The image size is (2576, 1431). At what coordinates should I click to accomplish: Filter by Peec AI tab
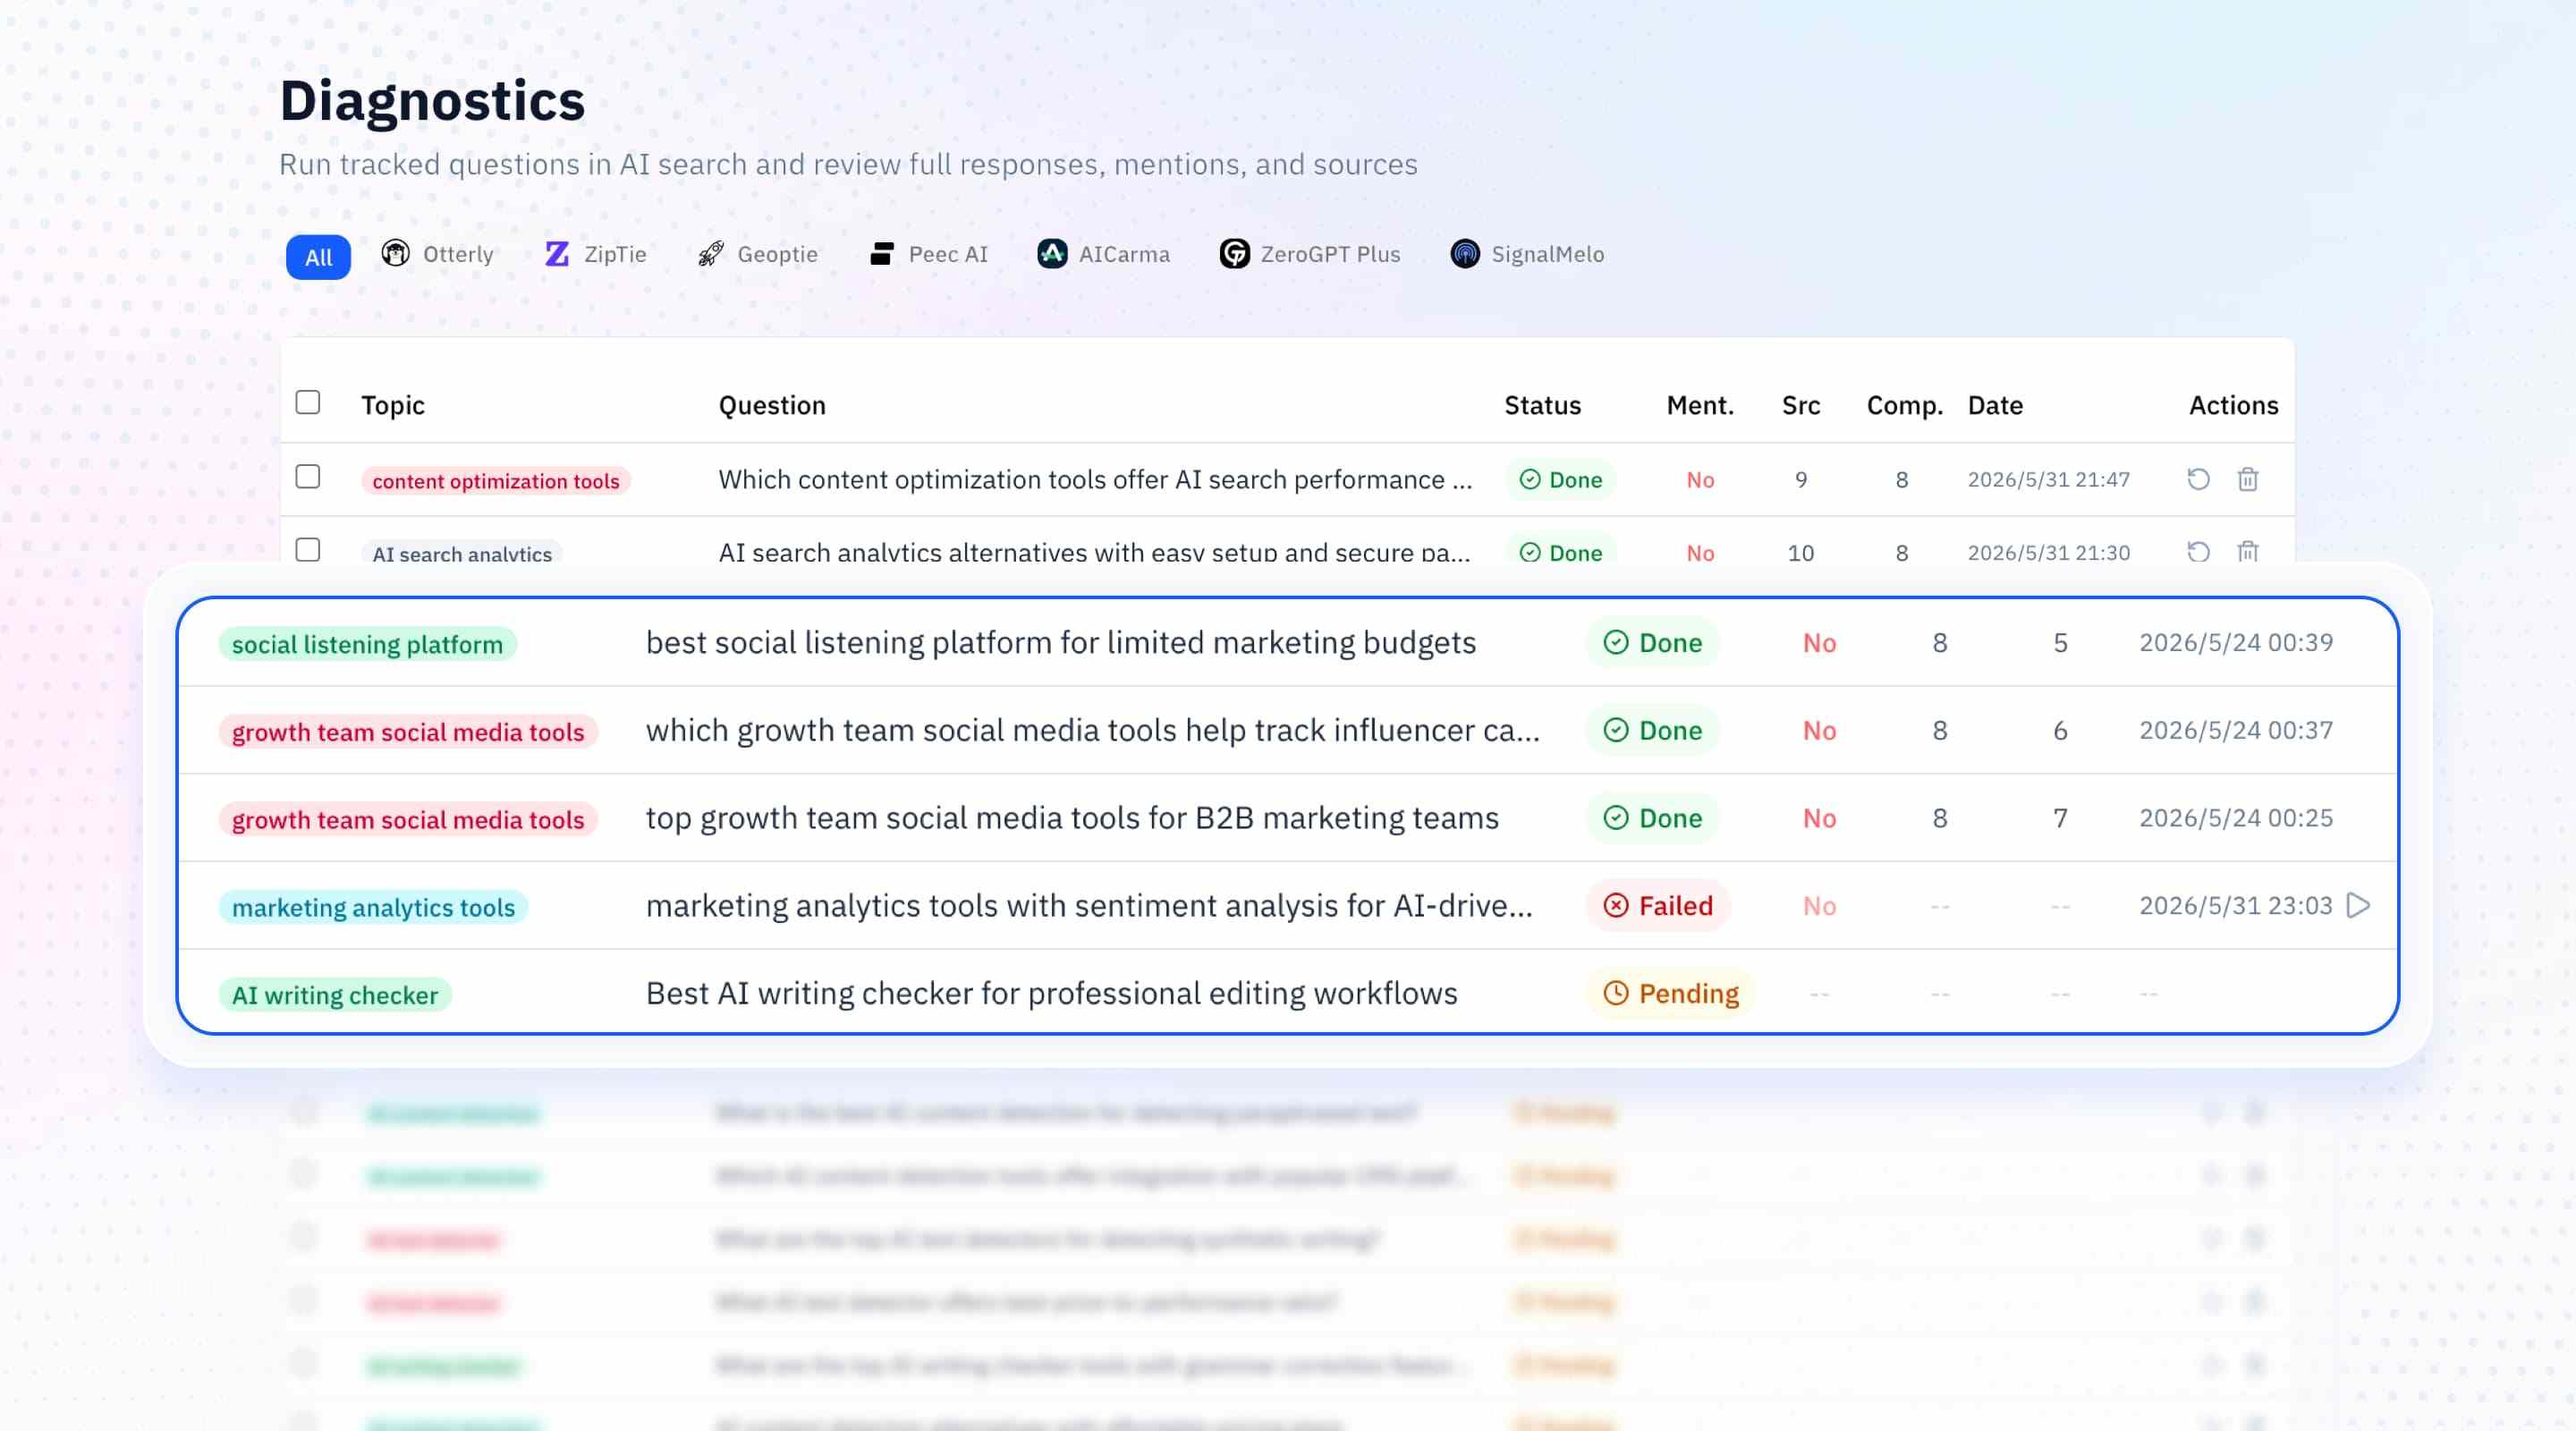tap(929, 254)
